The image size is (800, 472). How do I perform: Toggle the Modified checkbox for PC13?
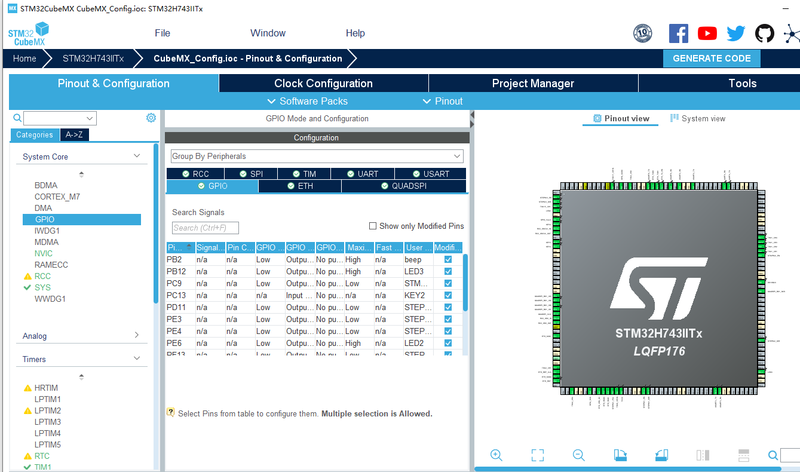448,295
